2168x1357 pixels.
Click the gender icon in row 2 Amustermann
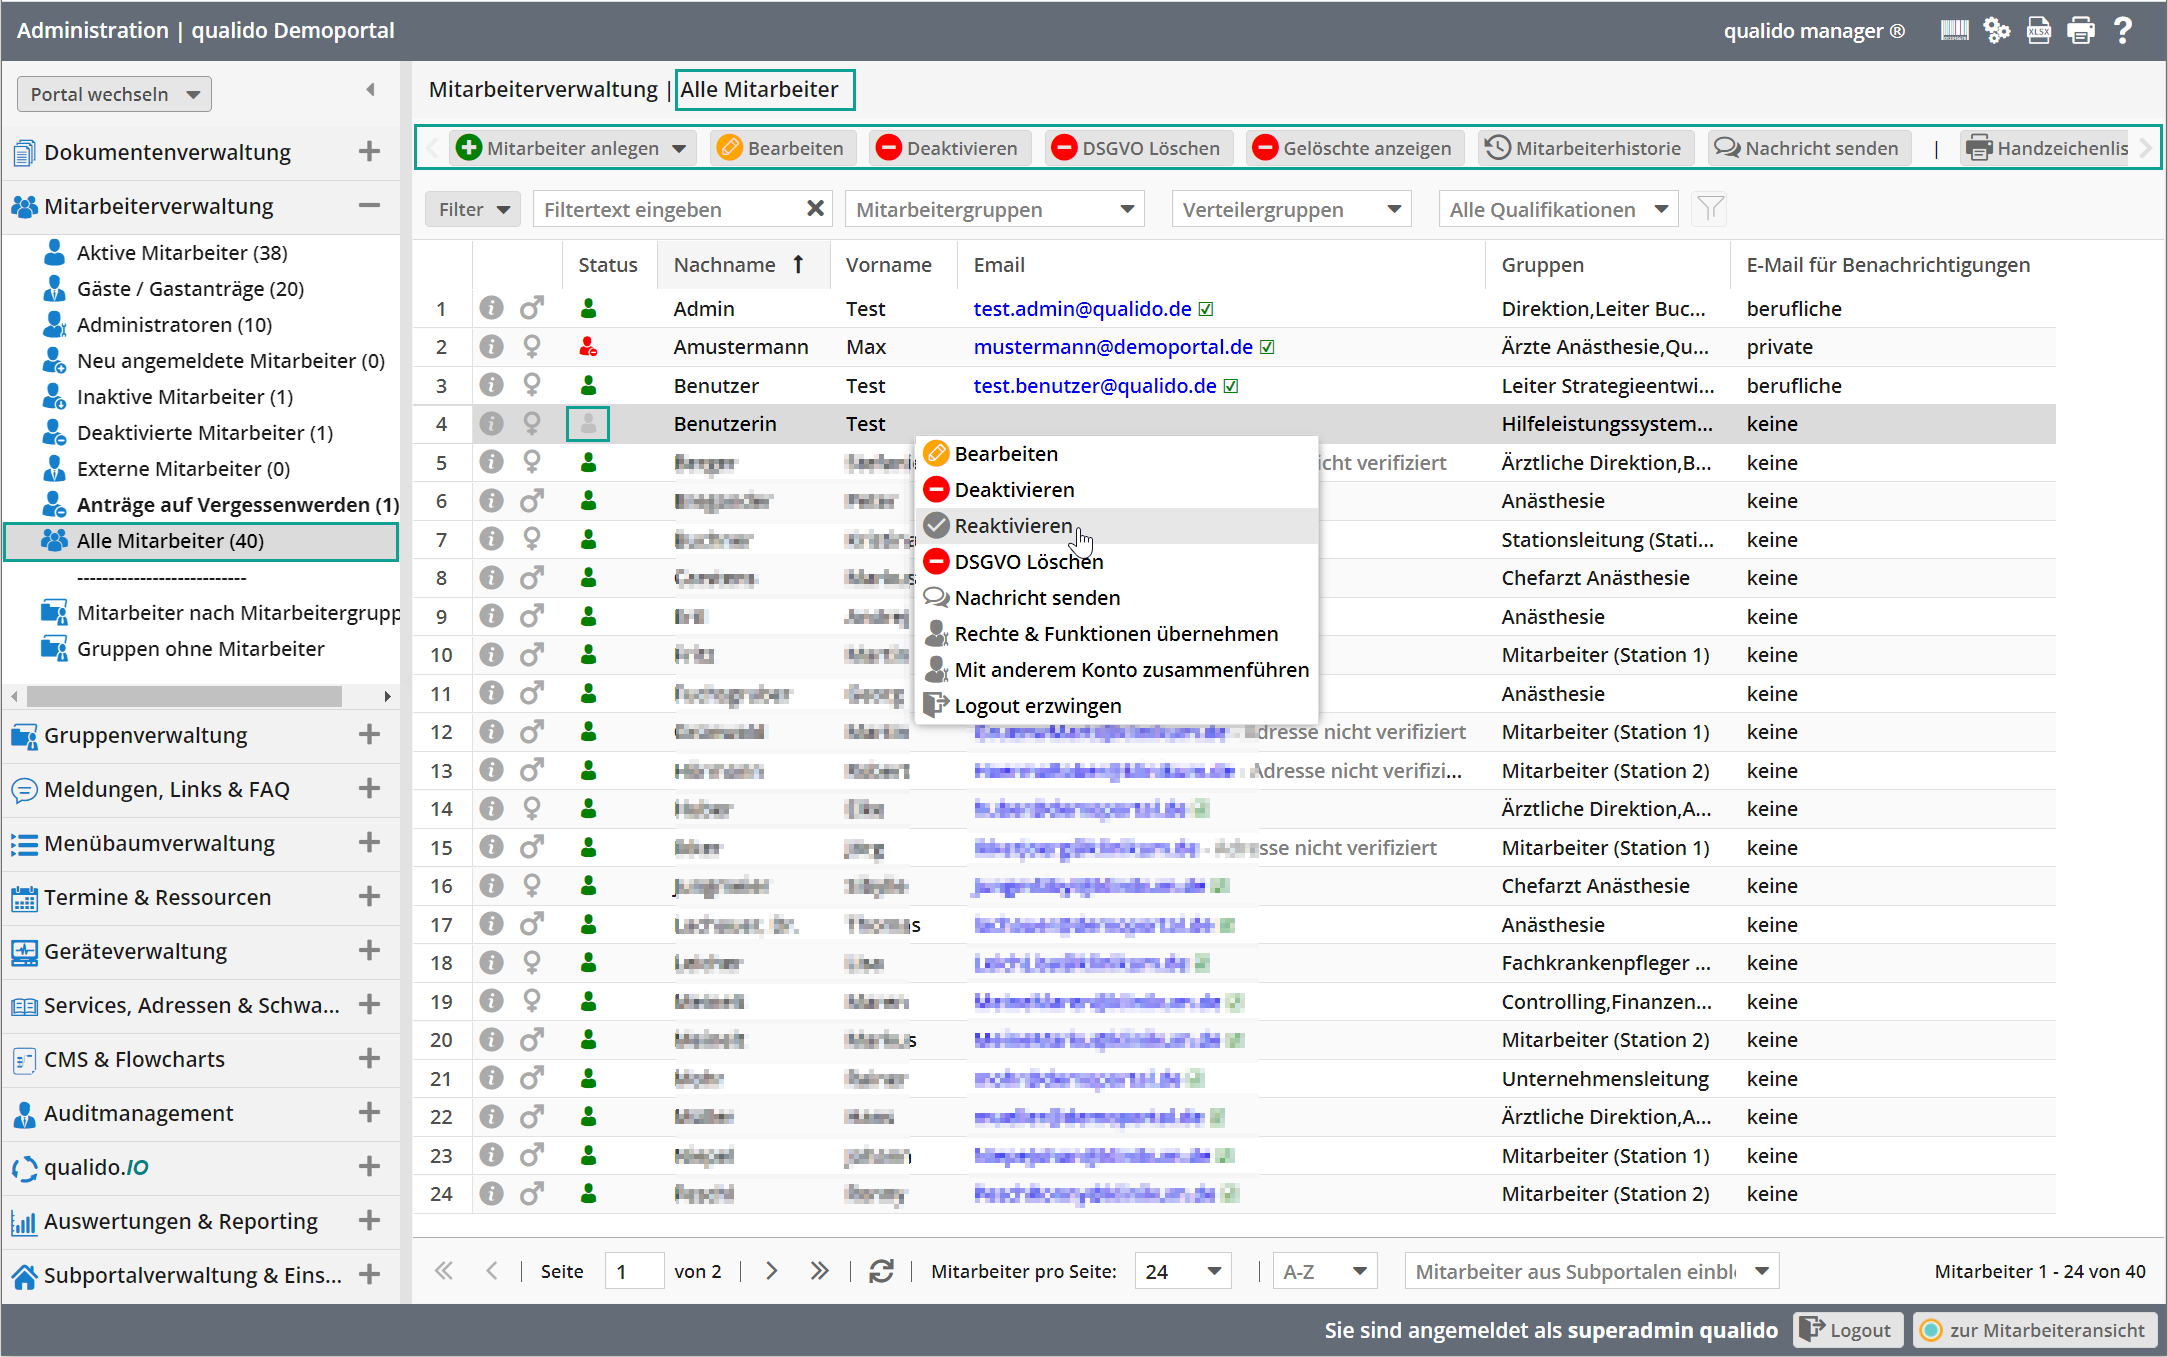point(532,347)
